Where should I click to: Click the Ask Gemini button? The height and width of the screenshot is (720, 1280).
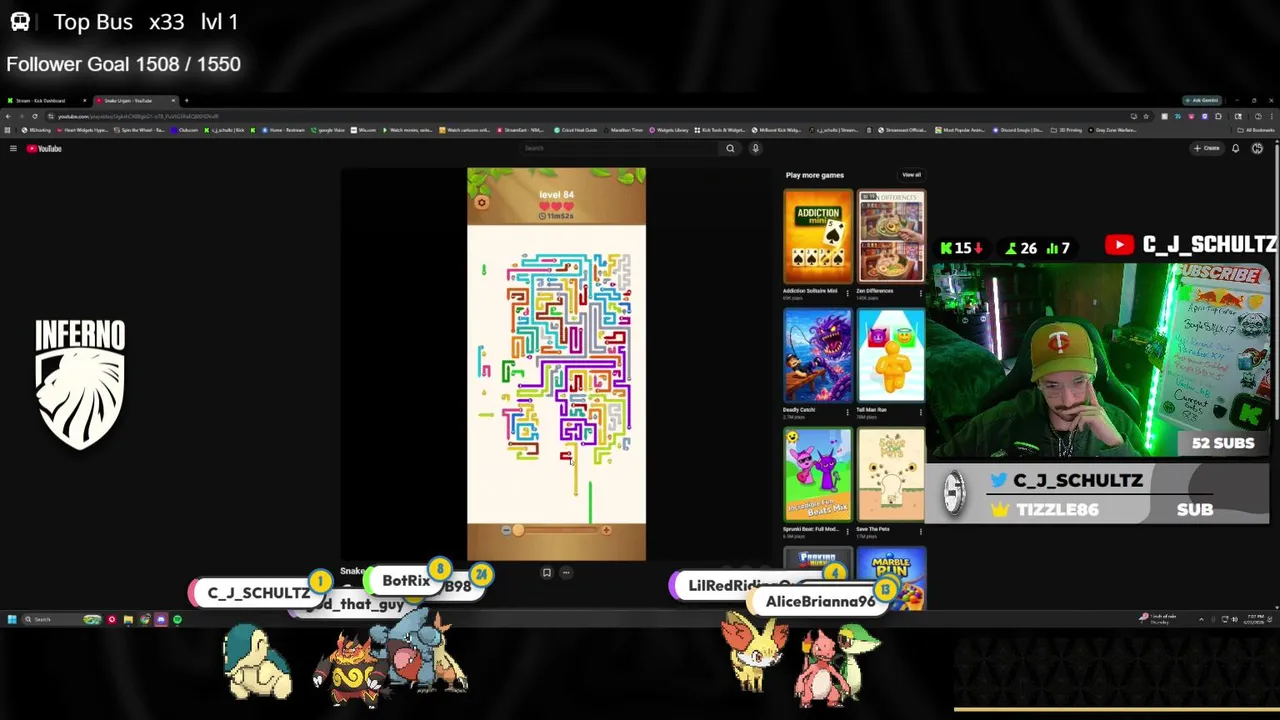(1203, 100)
